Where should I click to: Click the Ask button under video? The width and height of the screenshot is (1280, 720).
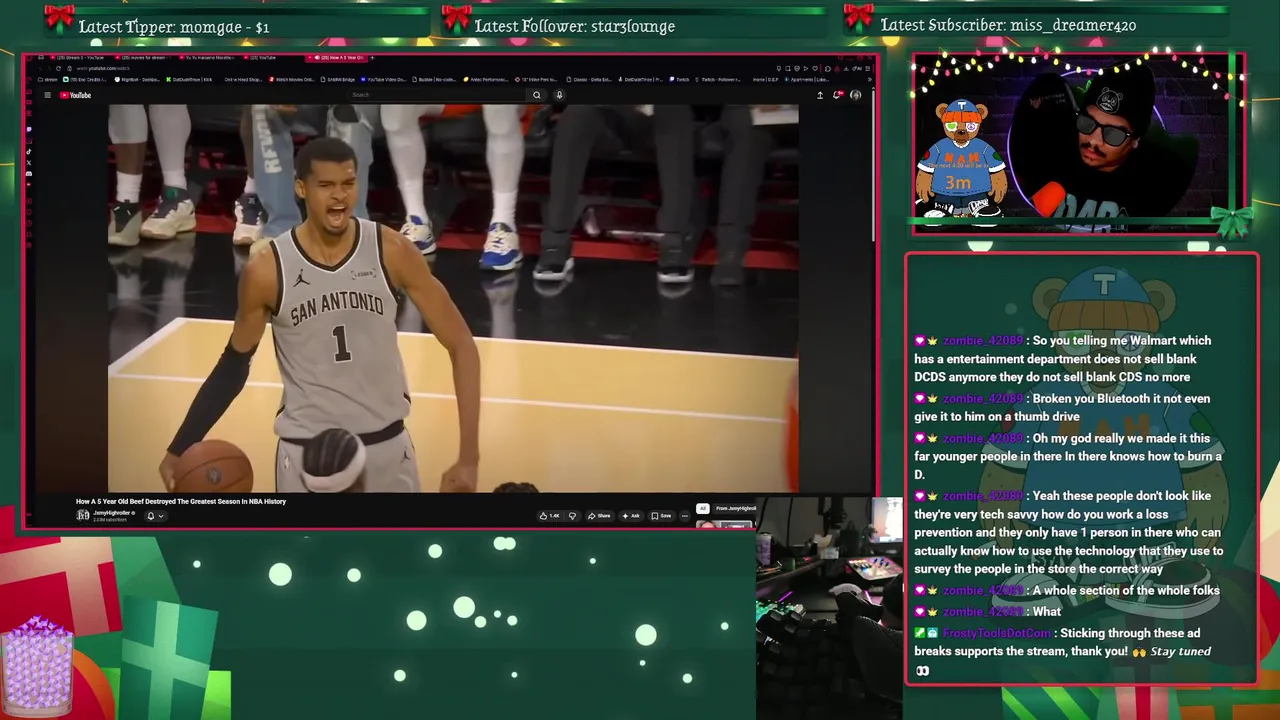click(x=631, y=516)
